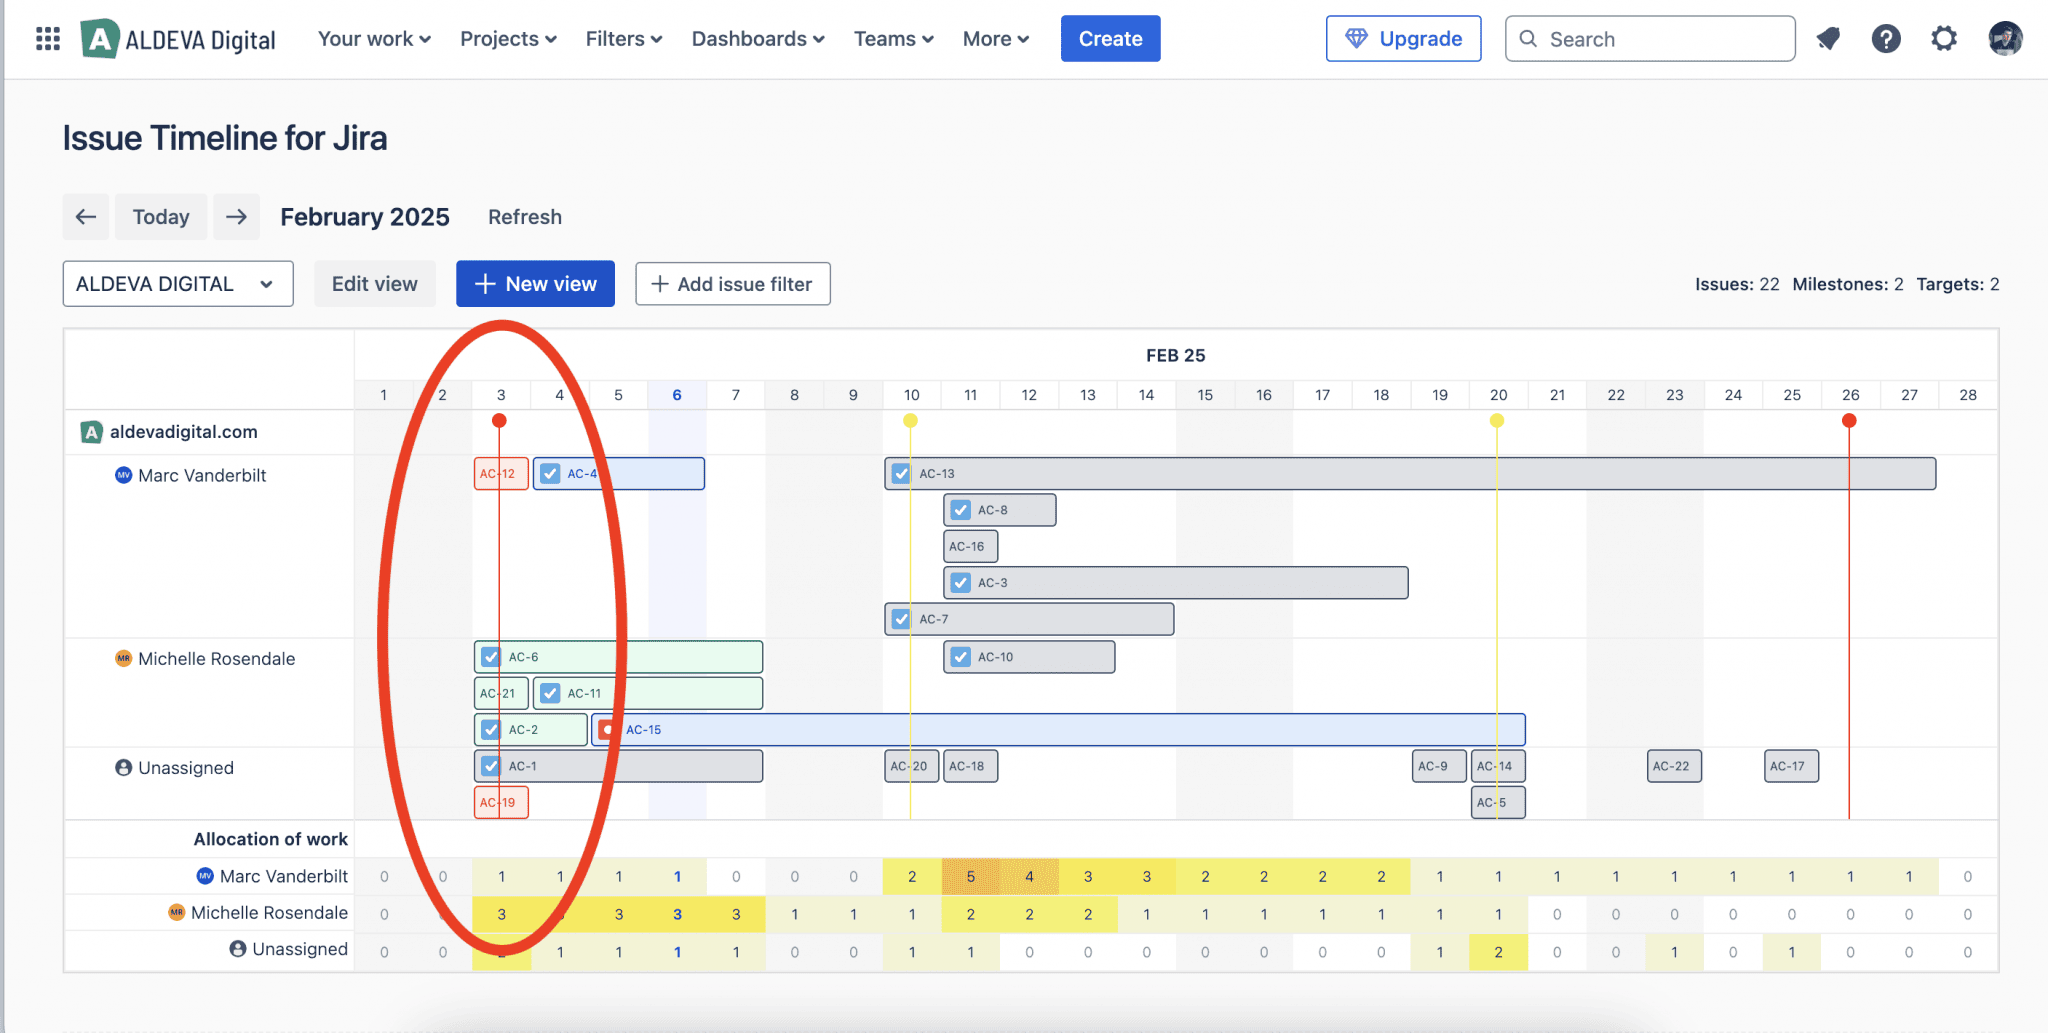2048x1033 pixels.
Task: Click the Unassigned avatar in Allocation of work
Action: coord(238,948)
